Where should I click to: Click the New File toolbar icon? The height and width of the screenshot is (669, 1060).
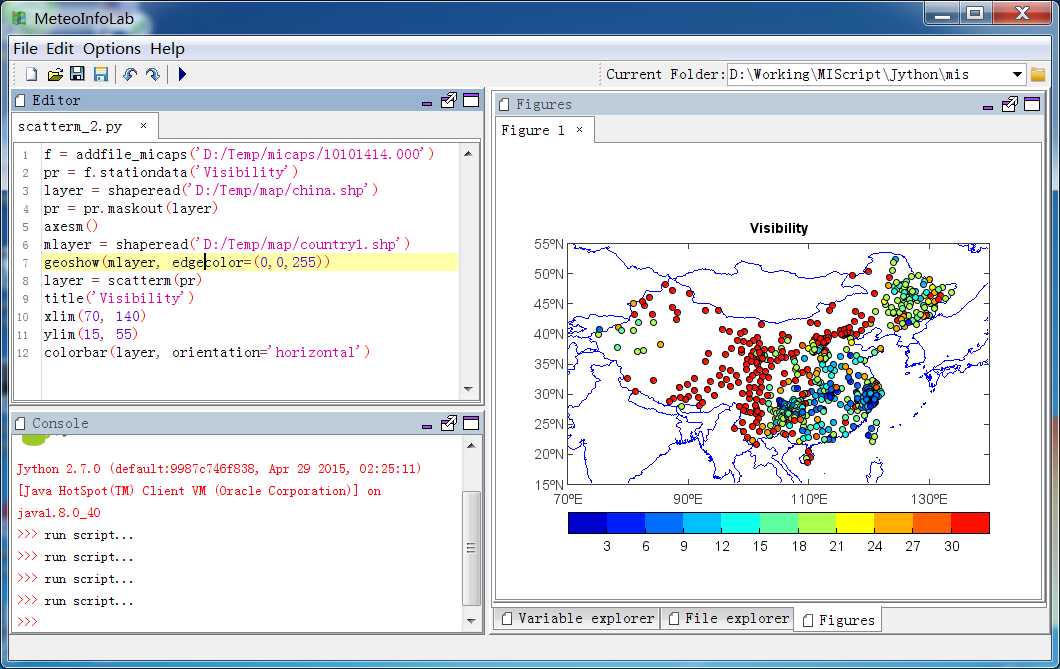(31, 74)
